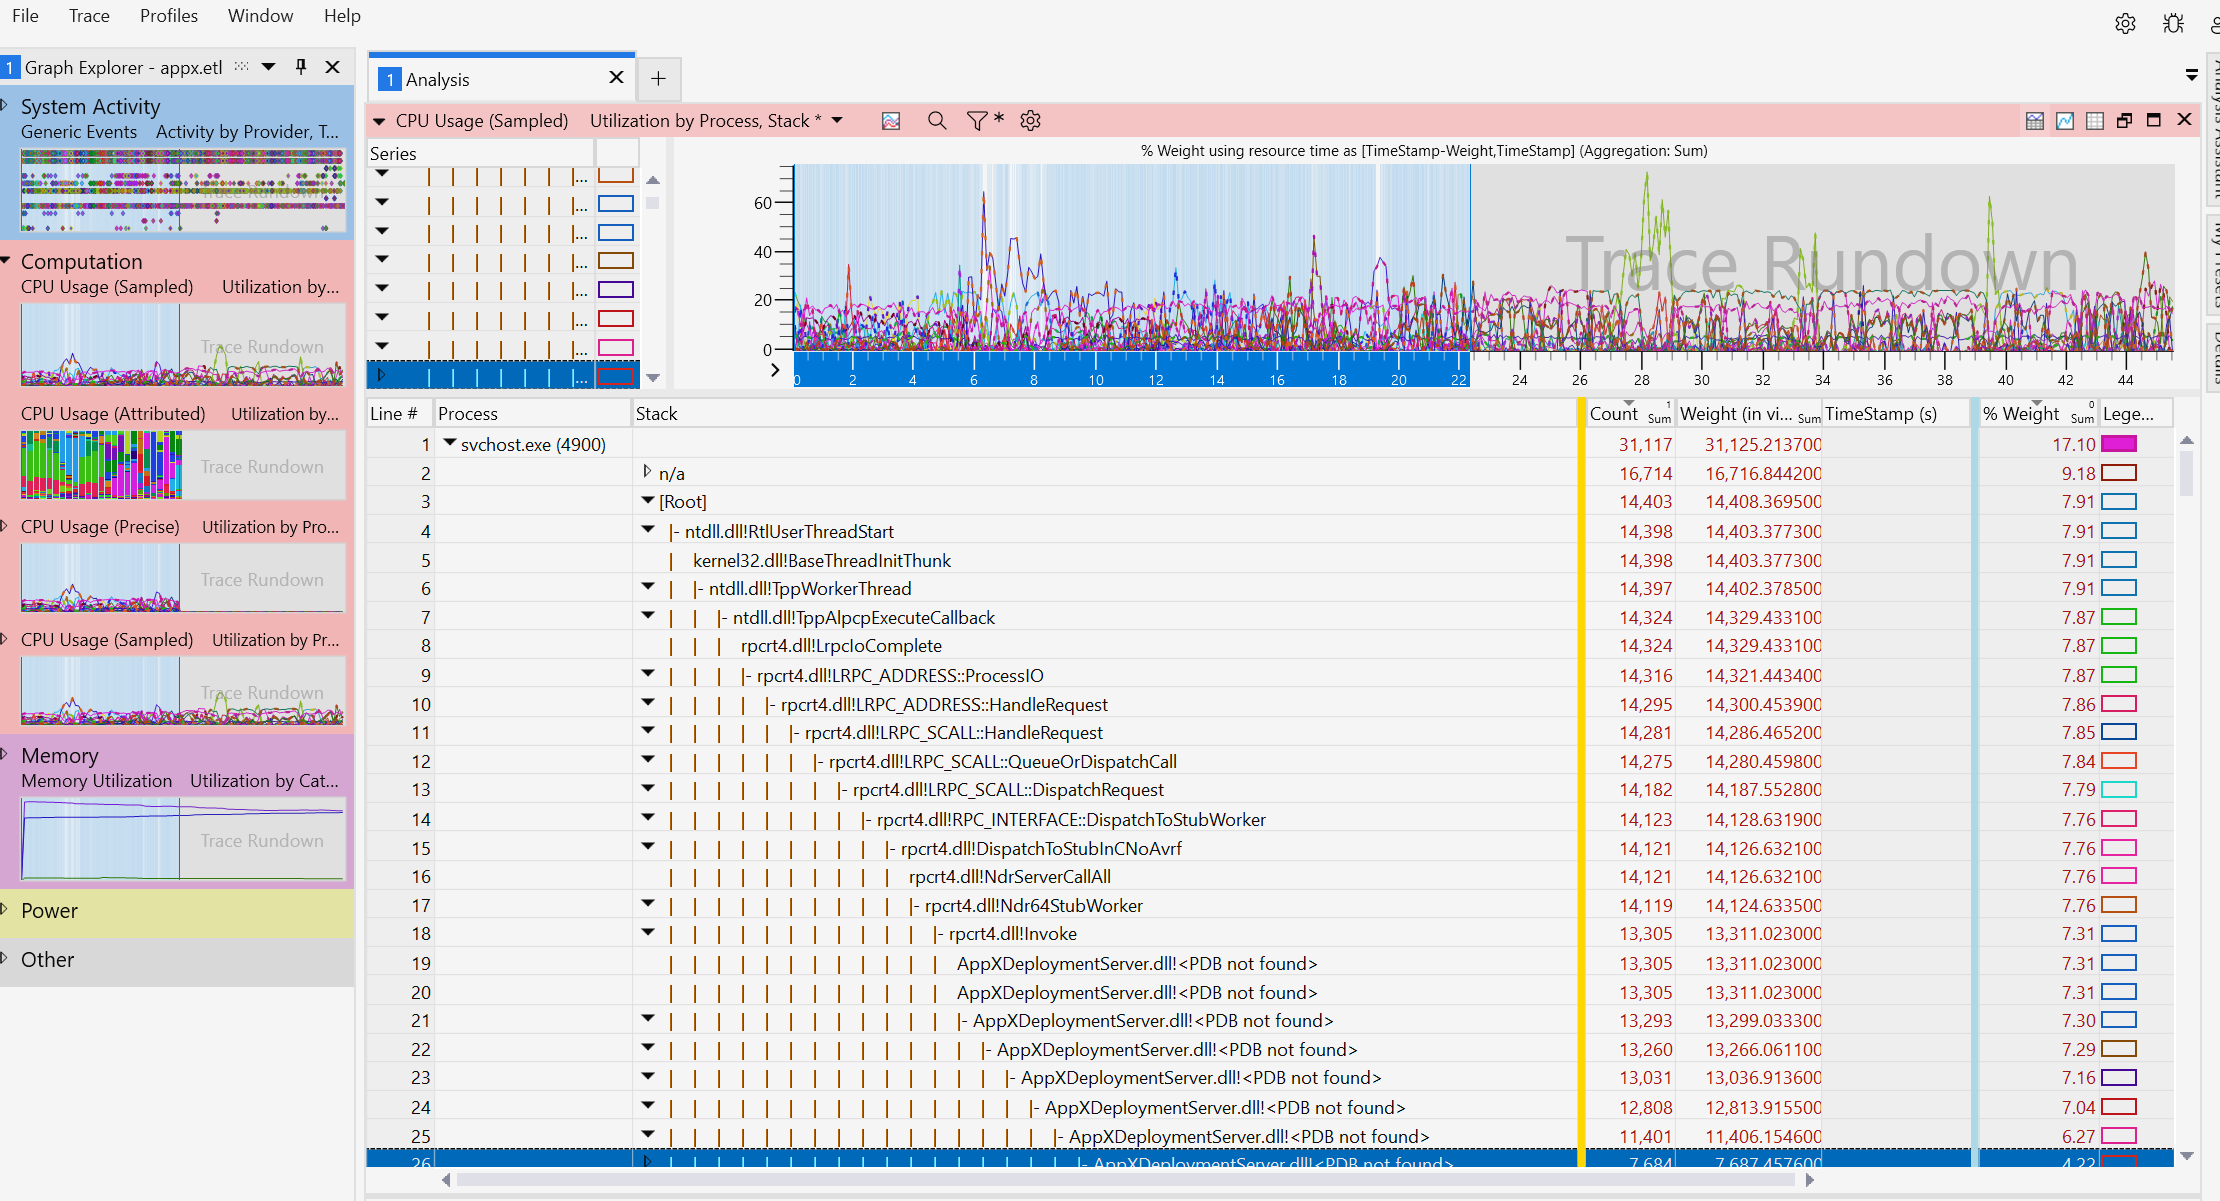The image size is (2220, 1201).
Task: Sort by the Count column header
Action: coord(1630,414)
